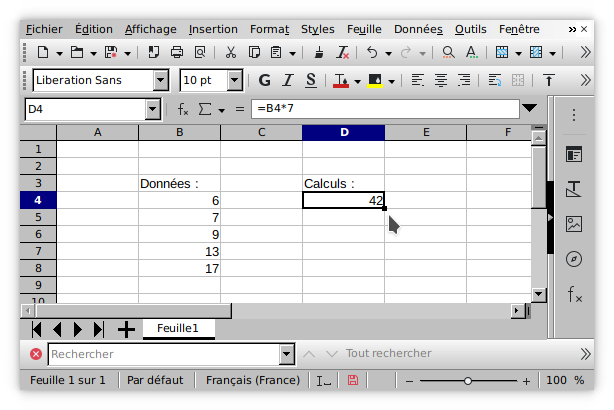
Task: Open the Données menu
Action: point(417,29)
